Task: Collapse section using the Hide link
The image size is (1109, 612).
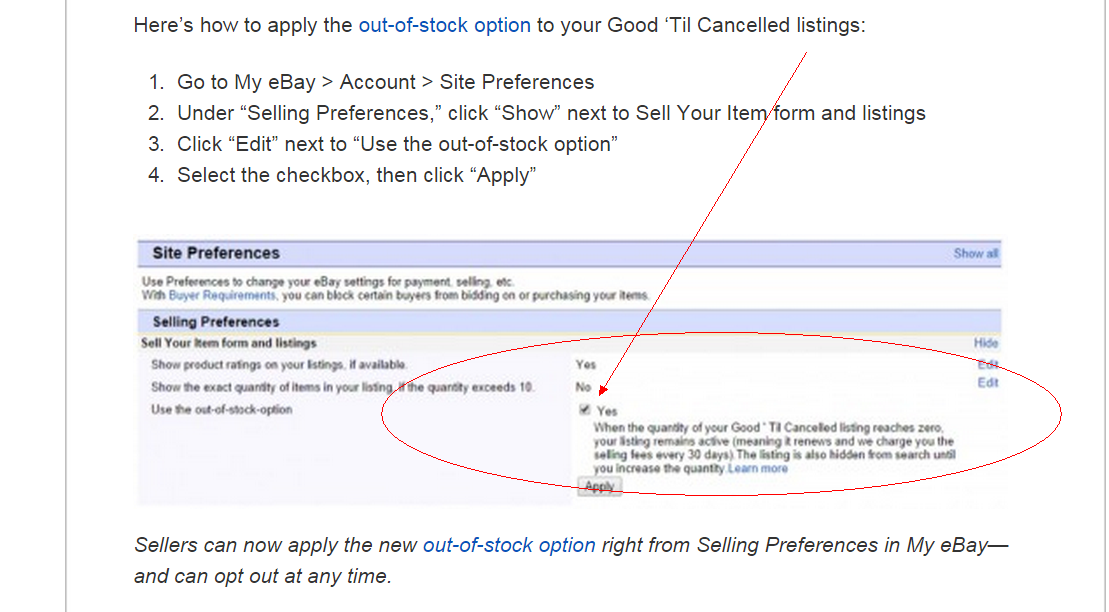Action: click(x=986, y=343)
